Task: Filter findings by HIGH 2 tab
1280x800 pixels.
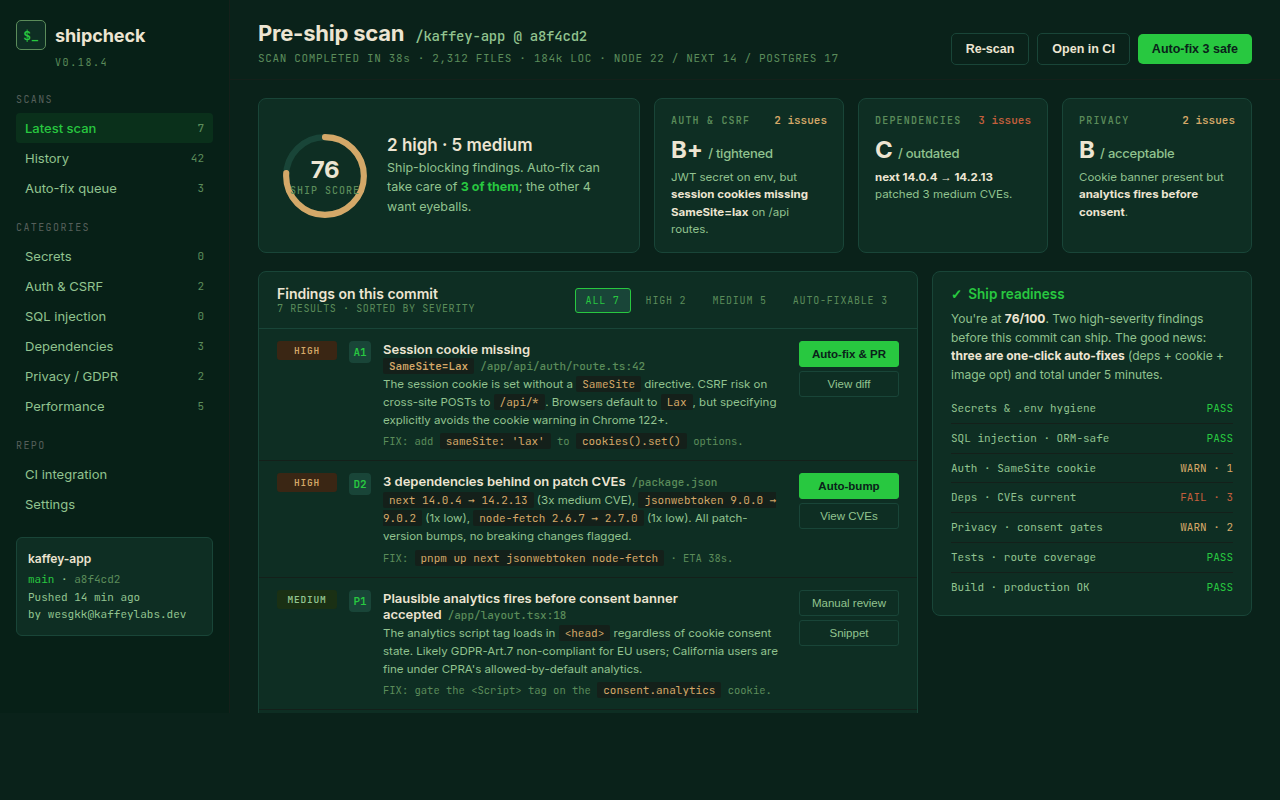Action: pos(666,300)
